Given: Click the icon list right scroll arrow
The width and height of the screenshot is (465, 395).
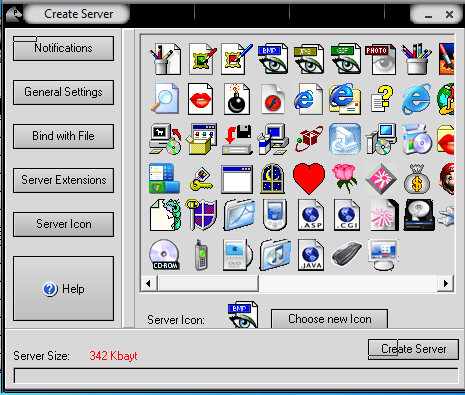Looking at the screenshot, I should (x=446, y=284).
